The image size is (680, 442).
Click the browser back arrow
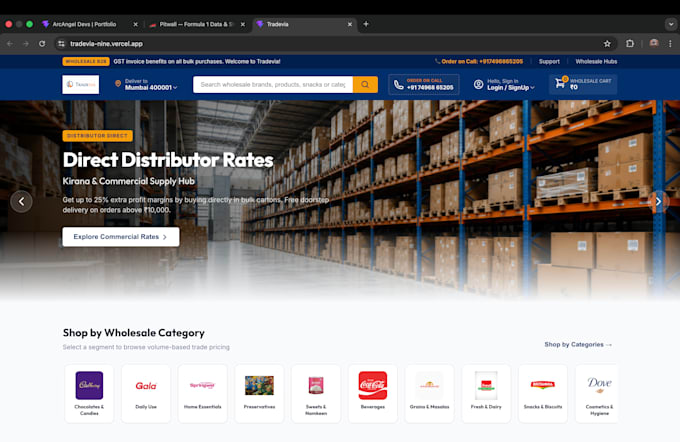[x=10, y=44]
